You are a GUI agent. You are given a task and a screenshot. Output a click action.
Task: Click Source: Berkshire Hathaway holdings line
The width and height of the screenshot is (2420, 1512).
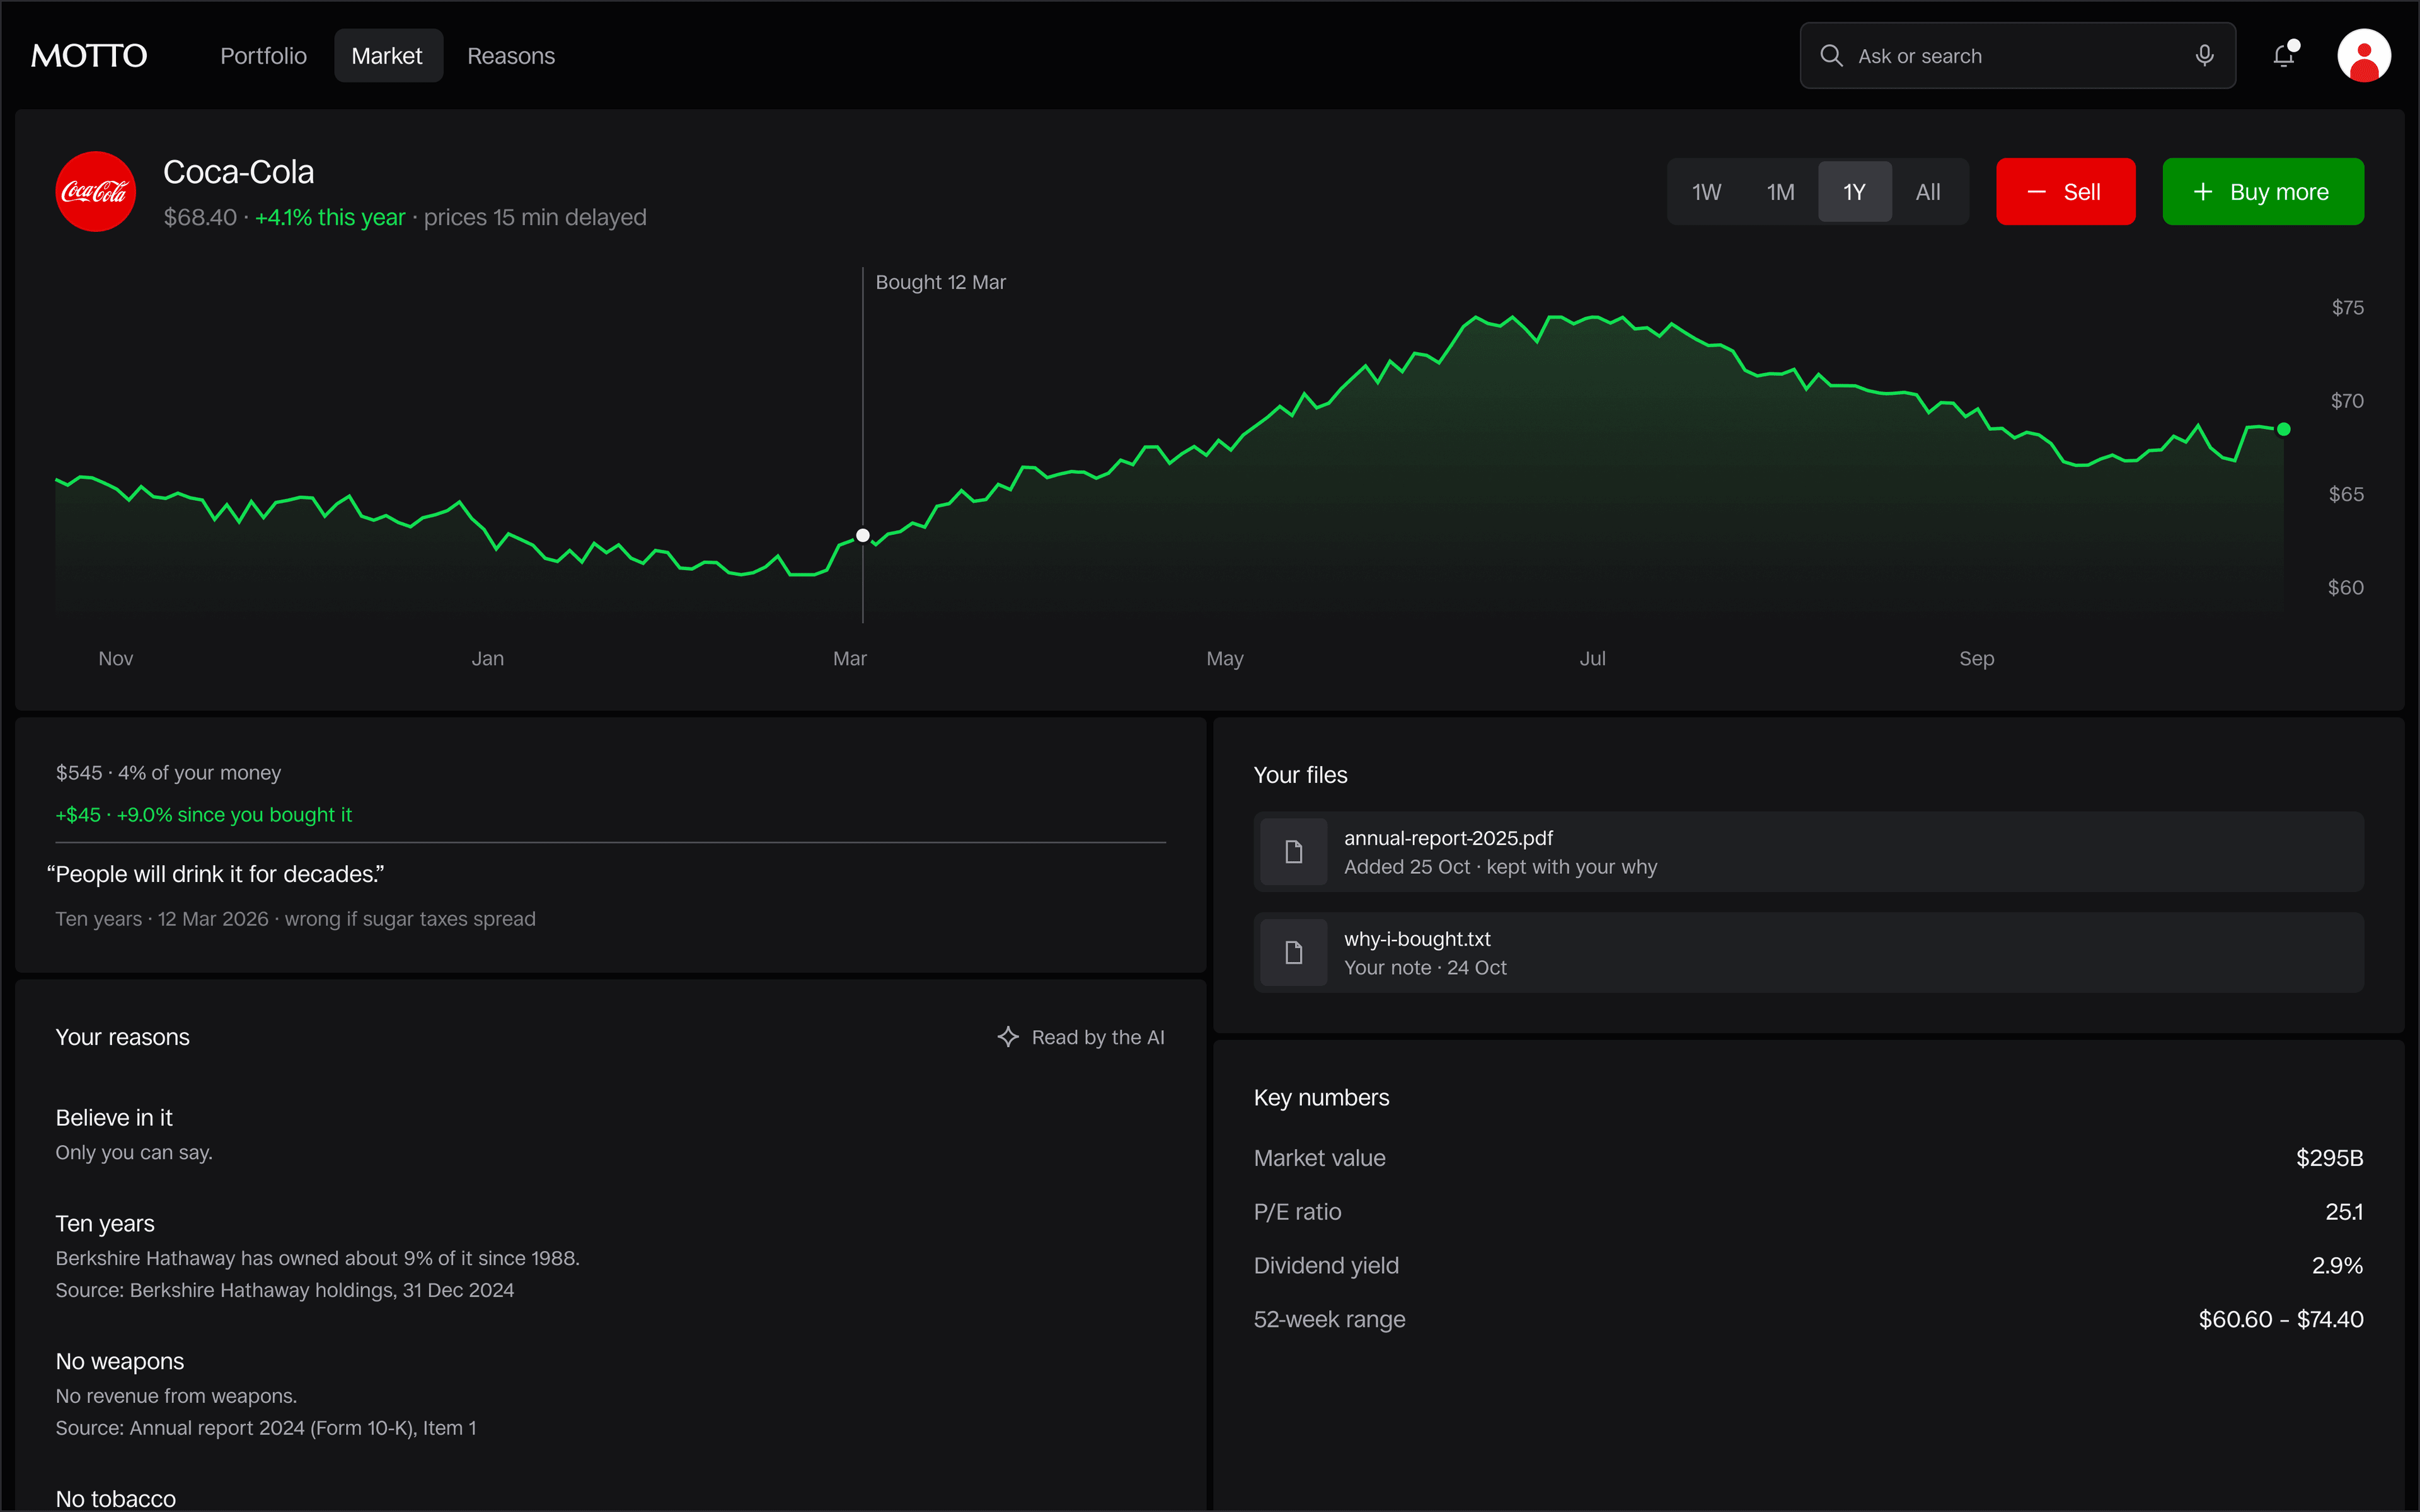(x=285, y=1290)
